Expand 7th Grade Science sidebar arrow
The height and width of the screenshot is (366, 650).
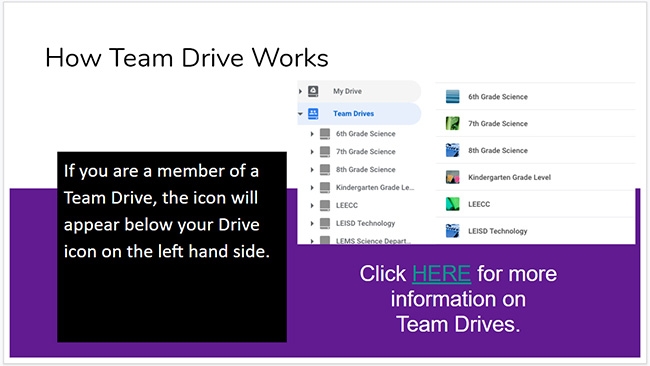coord(312,152)
